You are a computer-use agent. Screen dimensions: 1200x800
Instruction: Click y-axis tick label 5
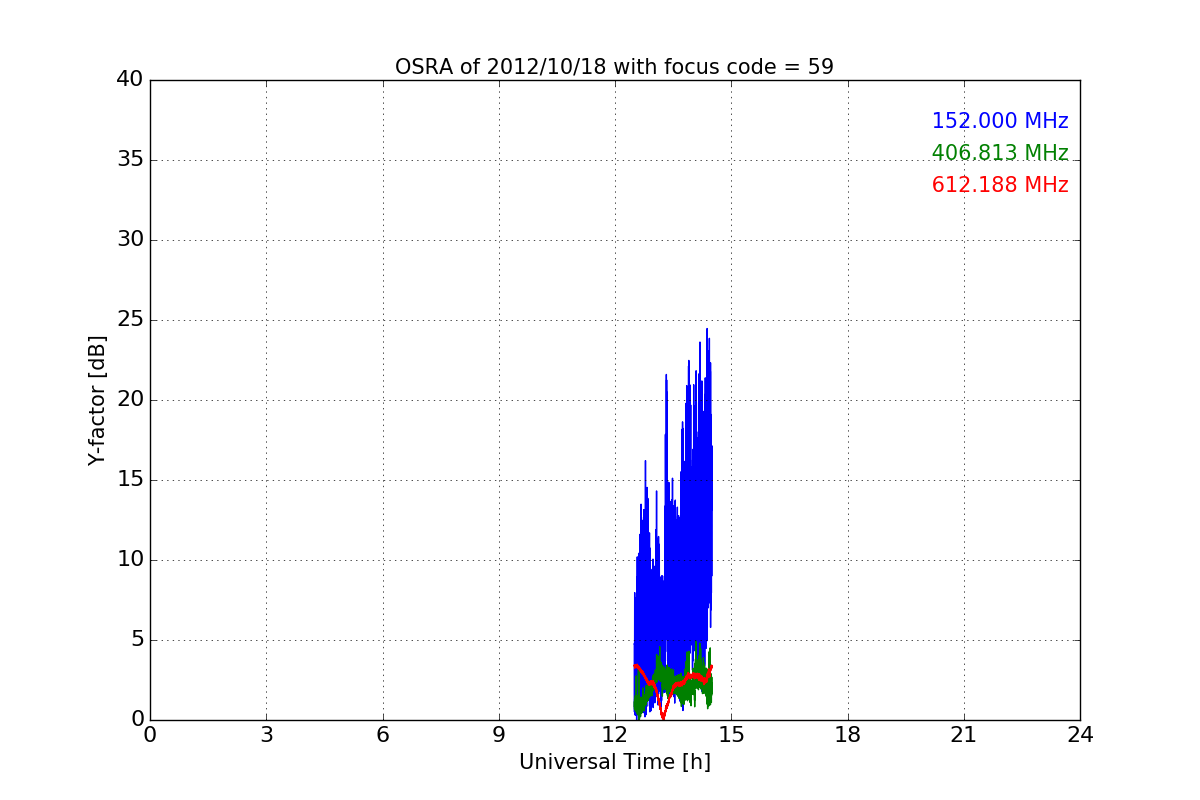click(x=136, y=640)
